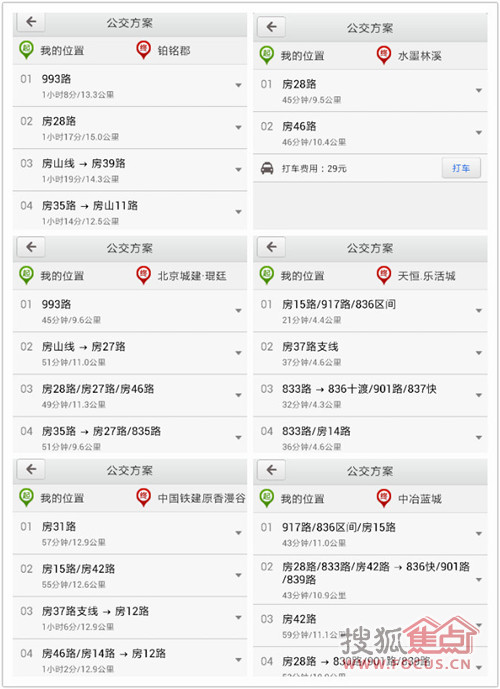Screen dimensions: 500x689
Task: Tap back arrow in 水墨林溪 route panel
Action: click(x=271, y=27)
